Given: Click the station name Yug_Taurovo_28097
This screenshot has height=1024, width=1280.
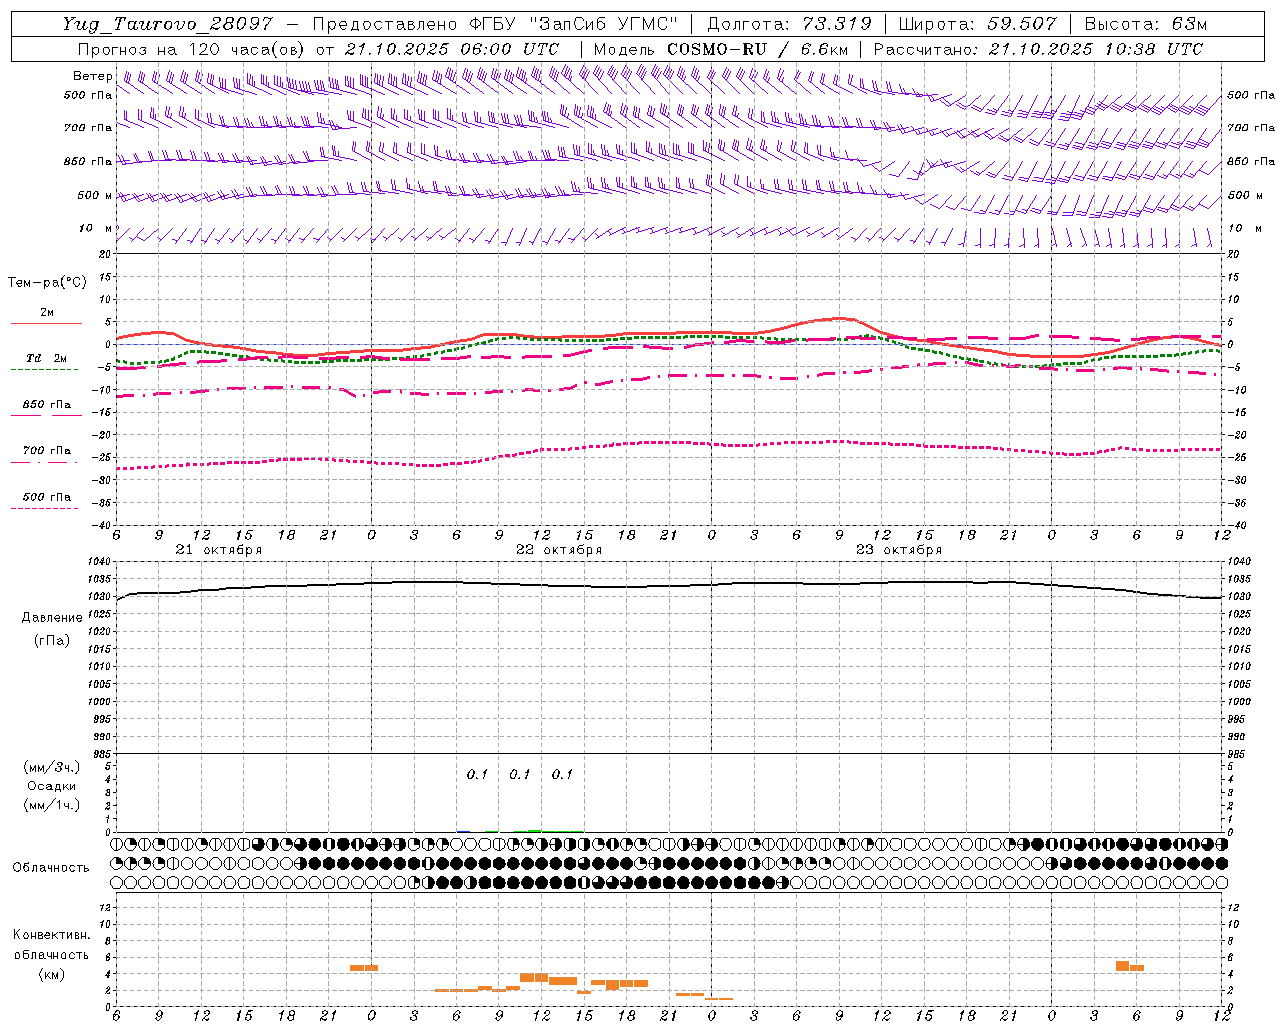Looking at the screenshot, I should (x=167, y=24).
